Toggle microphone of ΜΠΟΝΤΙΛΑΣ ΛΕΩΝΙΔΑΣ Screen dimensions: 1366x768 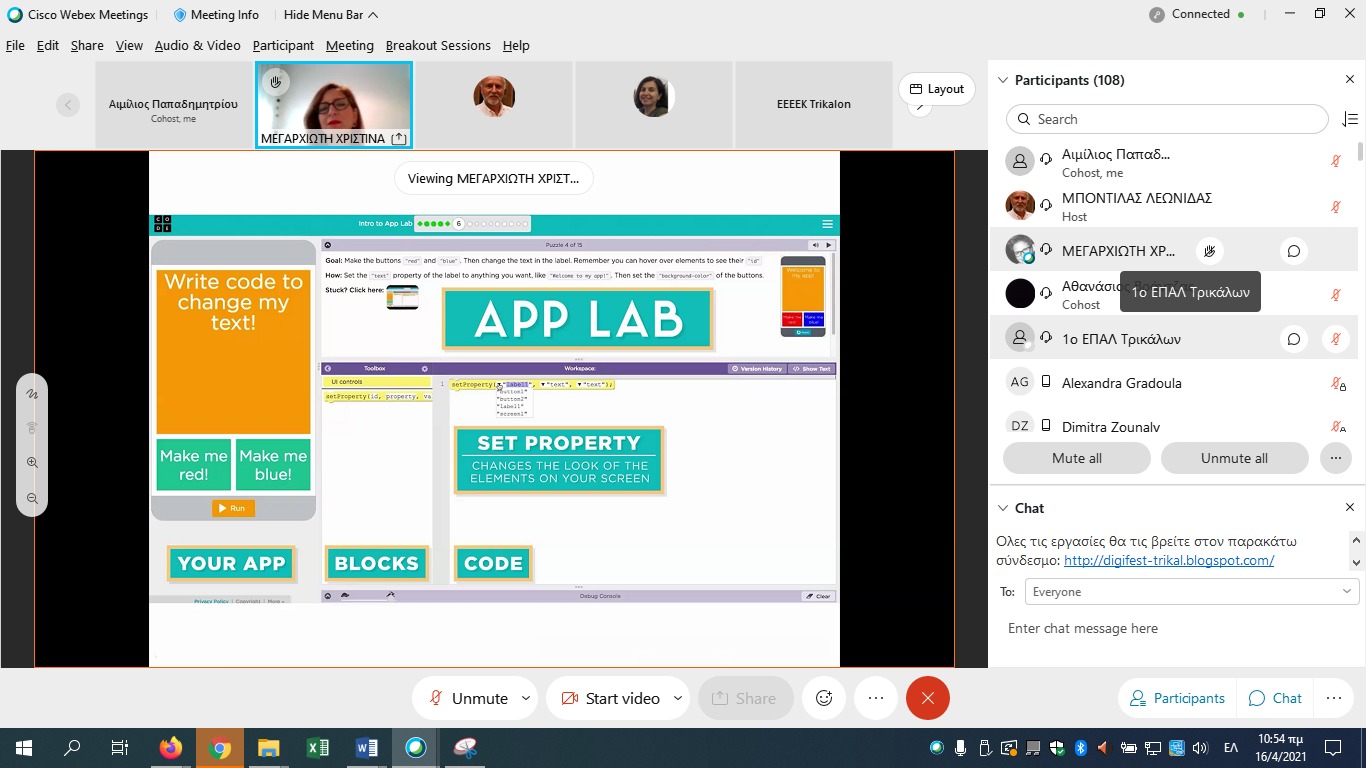click(x=1336, y=207)
